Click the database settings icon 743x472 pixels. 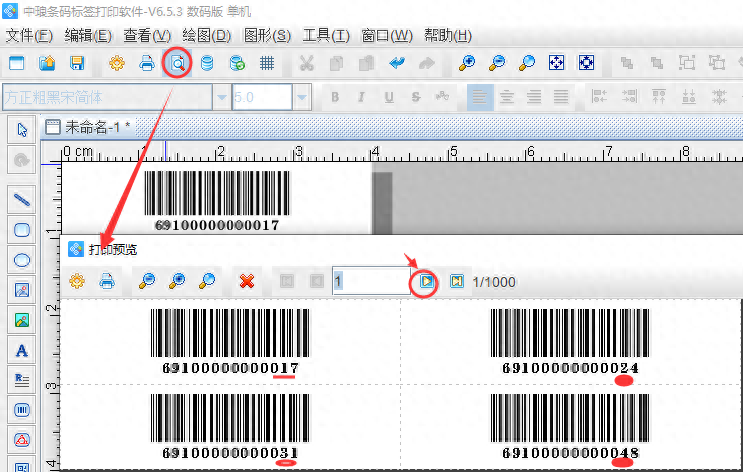[207, 63]
